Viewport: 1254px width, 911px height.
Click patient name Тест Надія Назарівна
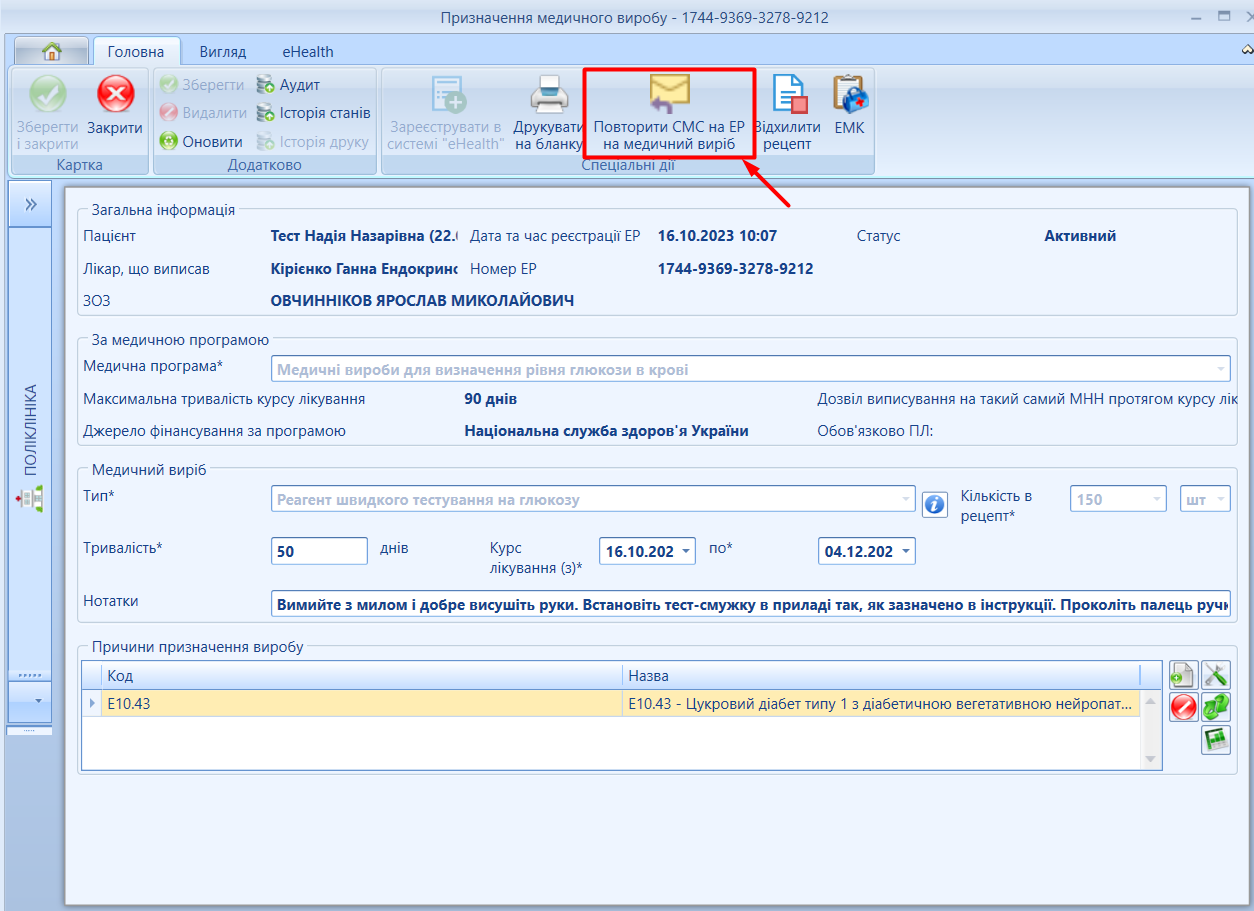(364, 236)
